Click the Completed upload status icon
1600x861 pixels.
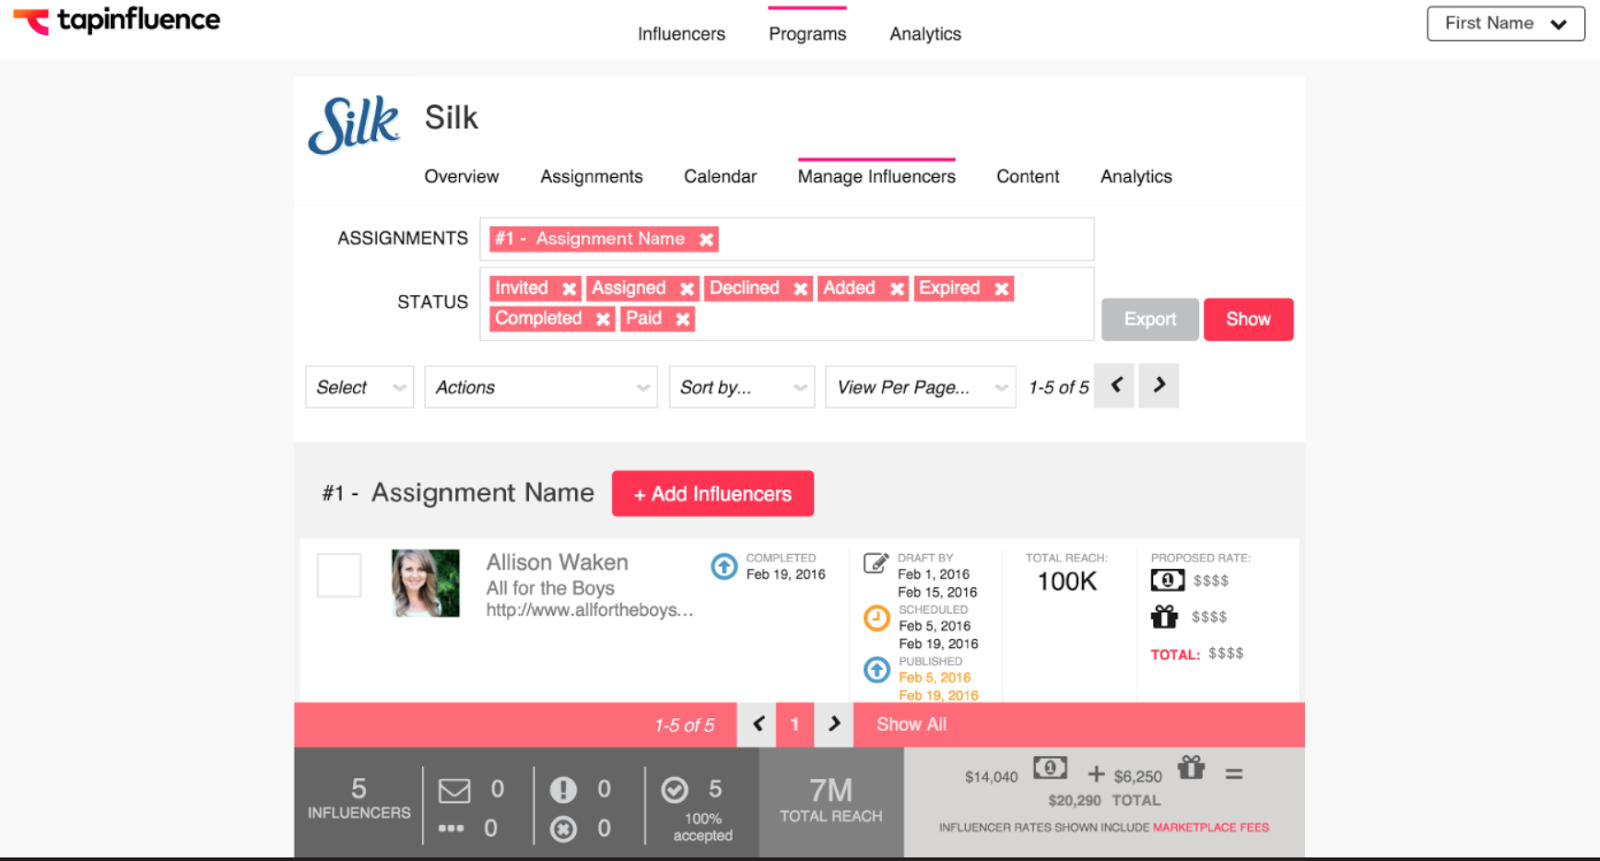[724, 567]
